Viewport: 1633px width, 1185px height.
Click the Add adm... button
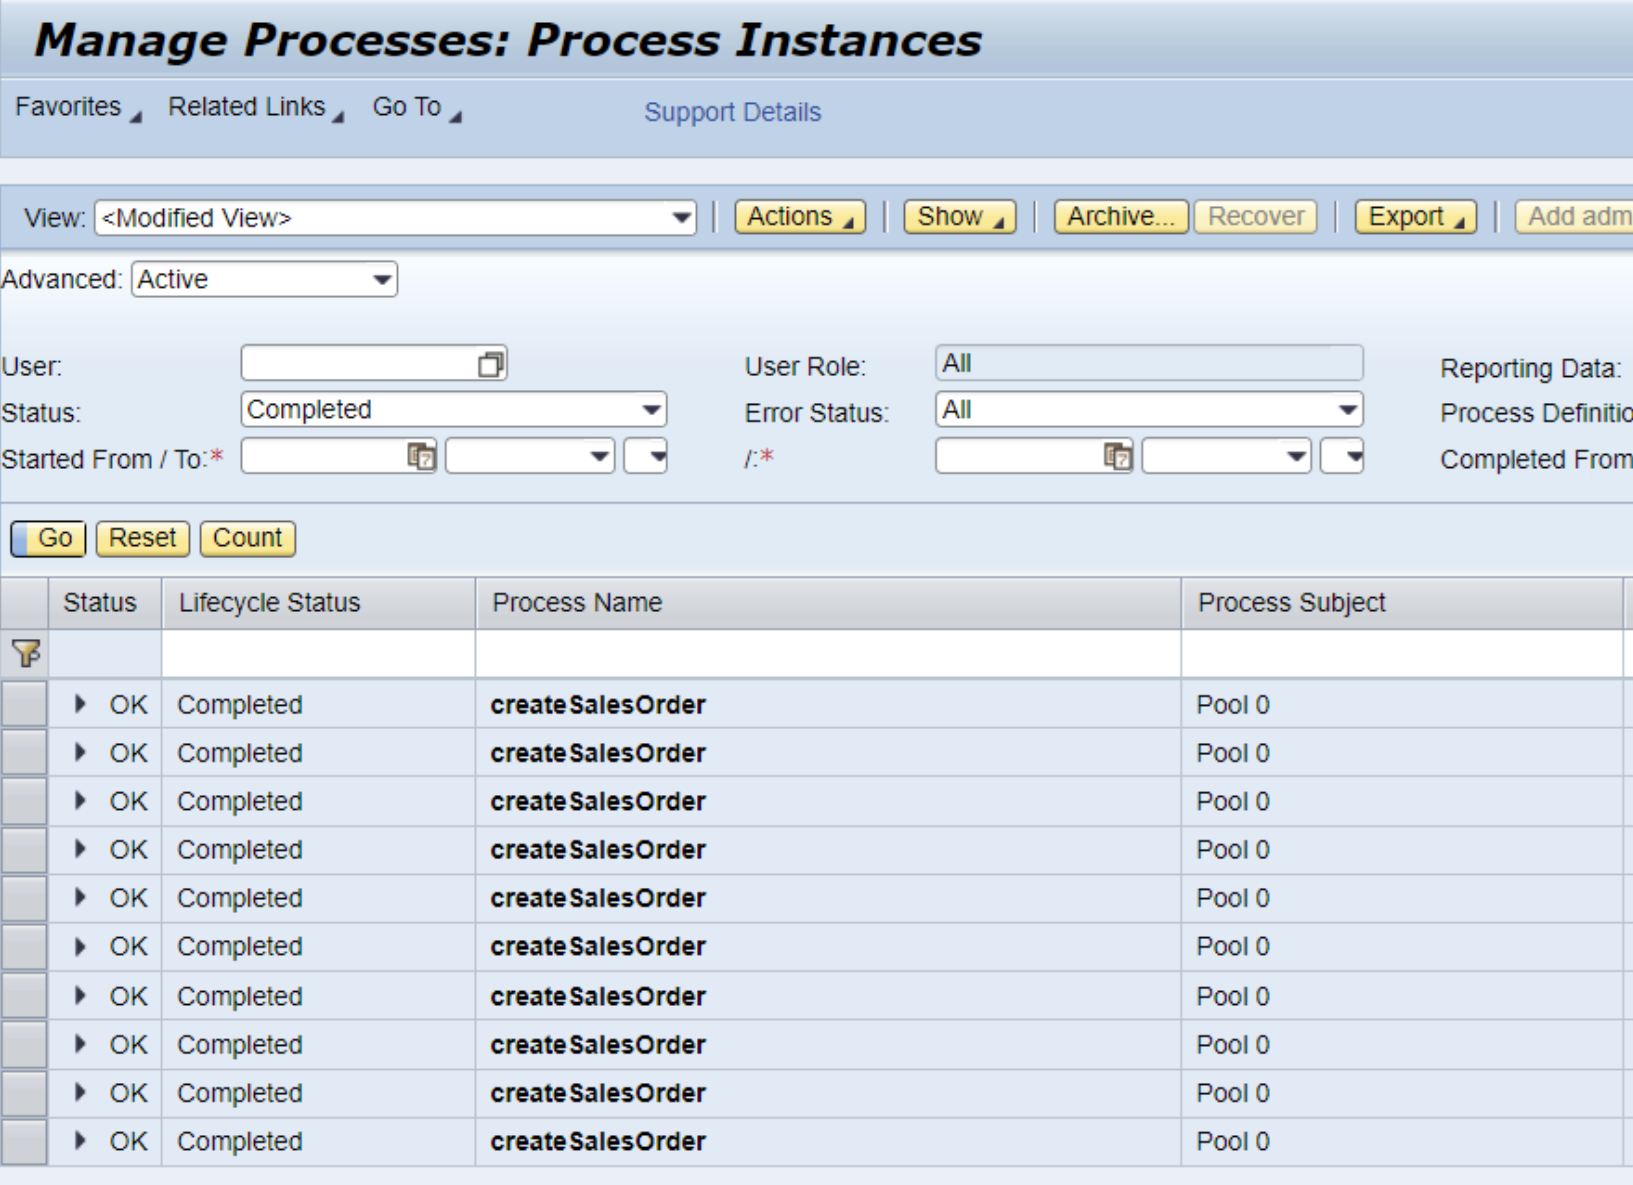[x=1574, y=217]
